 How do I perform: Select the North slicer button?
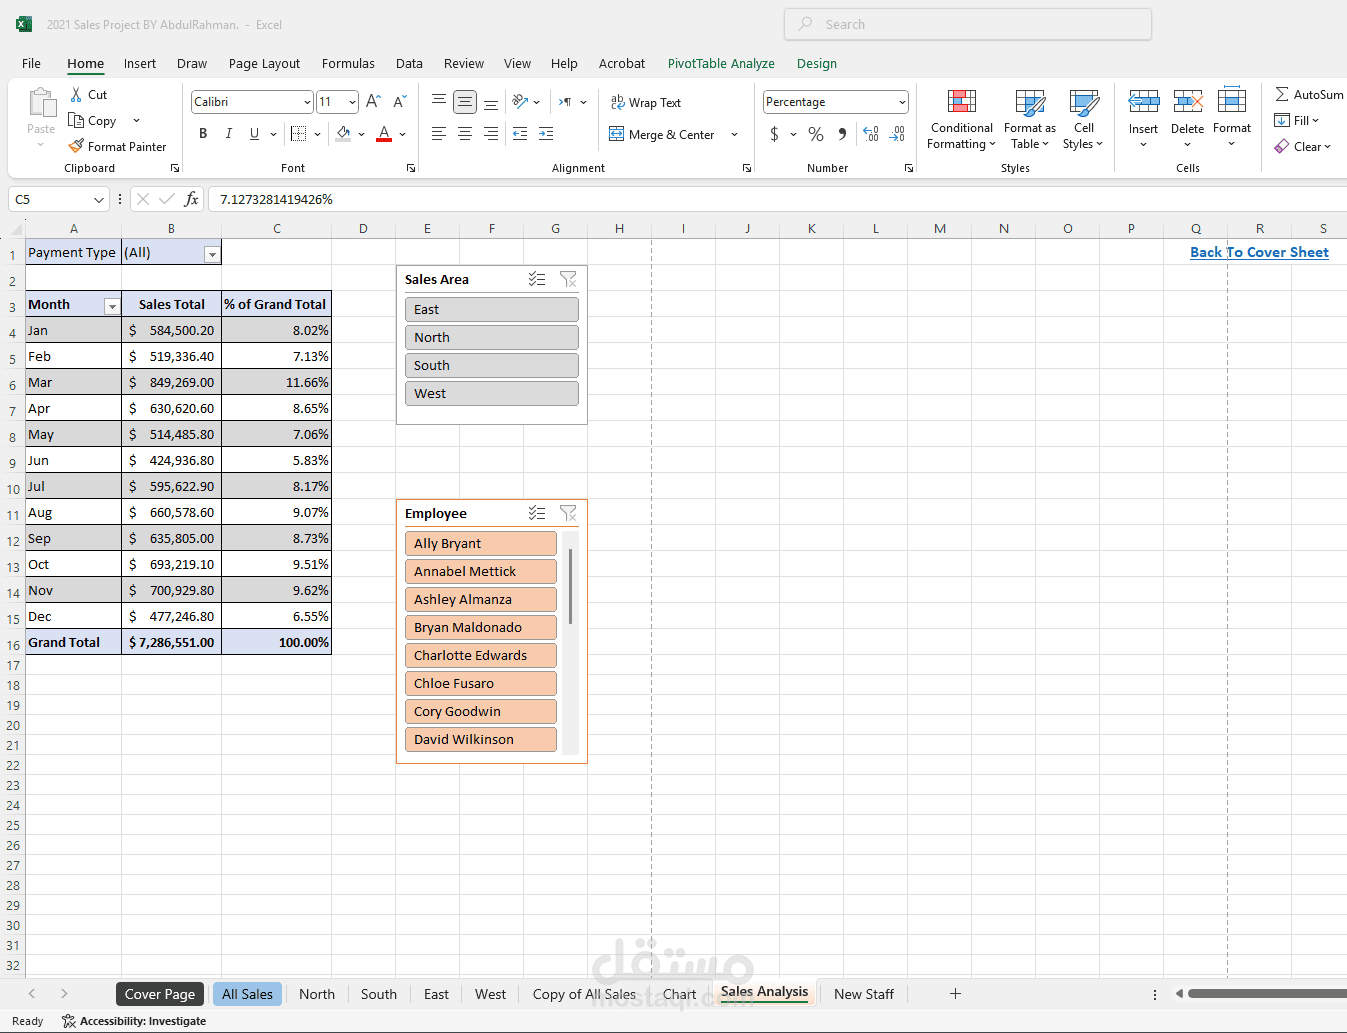pos(491,338)
